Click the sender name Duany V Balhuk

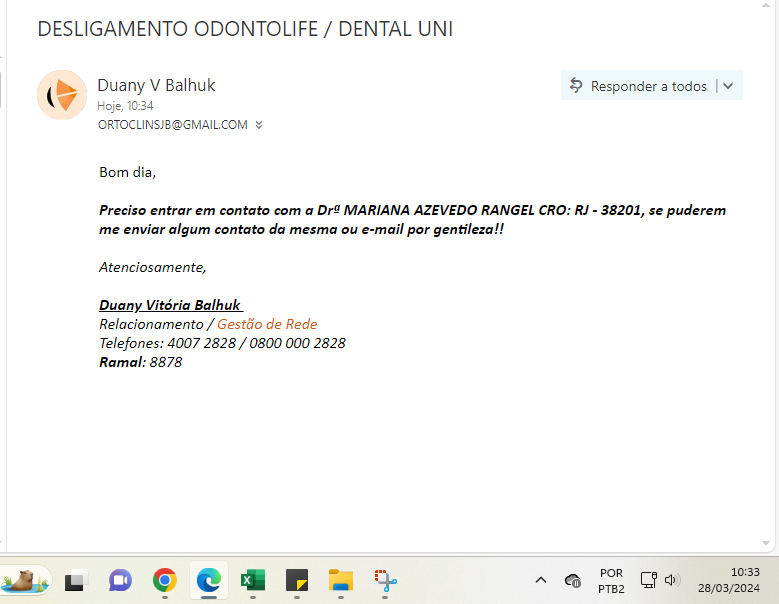[156, 85]
